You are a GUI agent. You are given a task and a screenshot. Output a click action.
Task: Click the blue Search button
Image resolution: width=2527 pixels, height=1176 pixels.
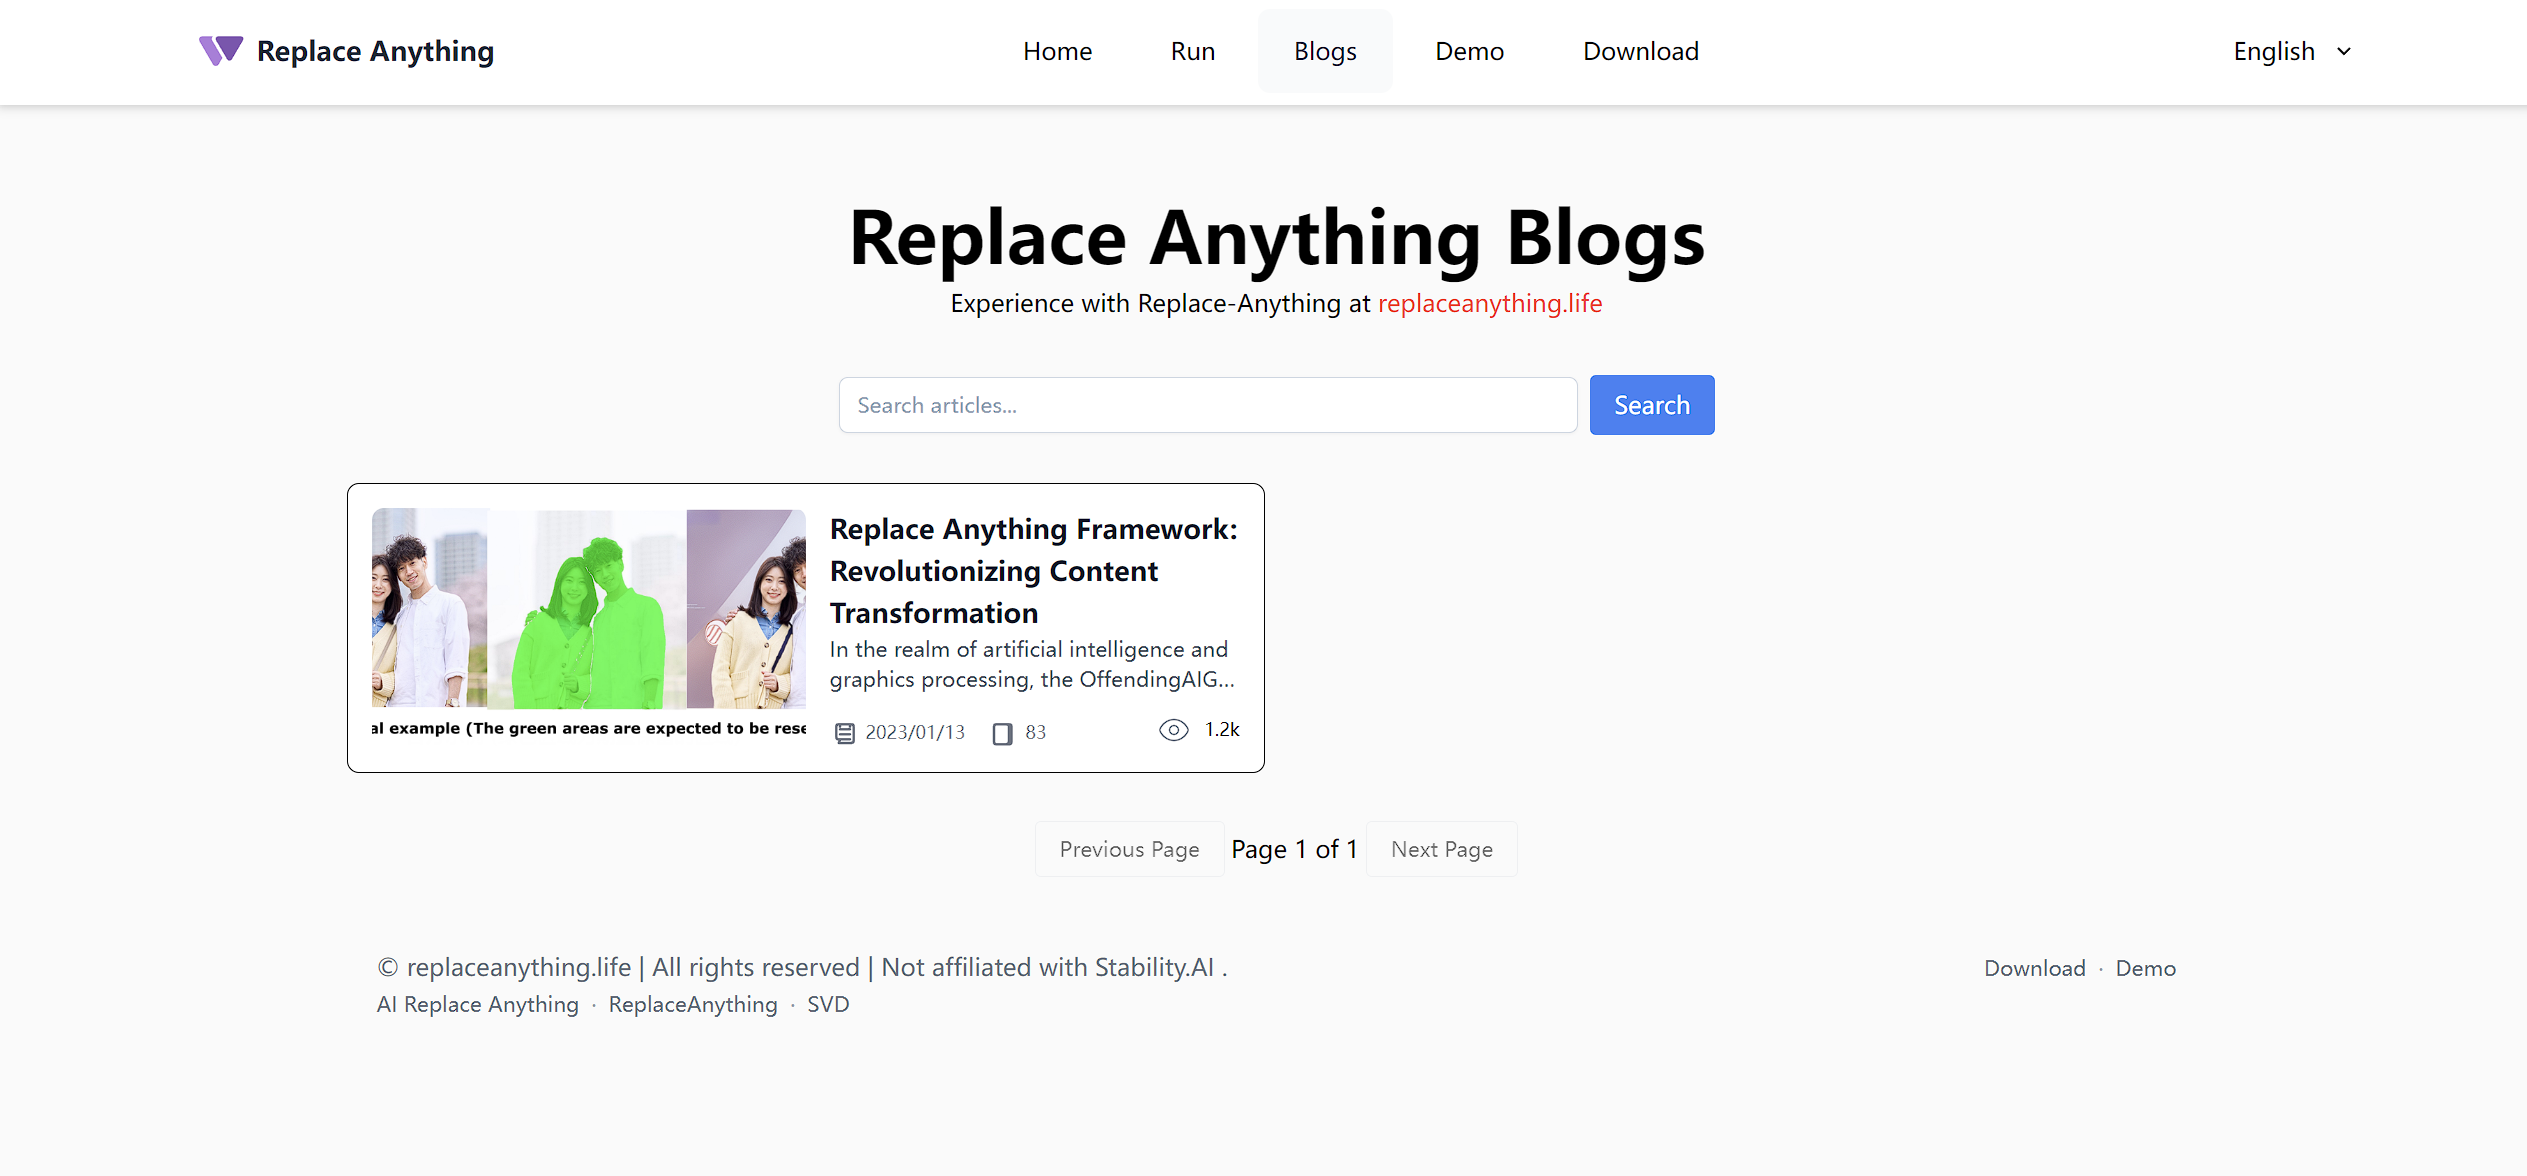tap(1651, 405)
